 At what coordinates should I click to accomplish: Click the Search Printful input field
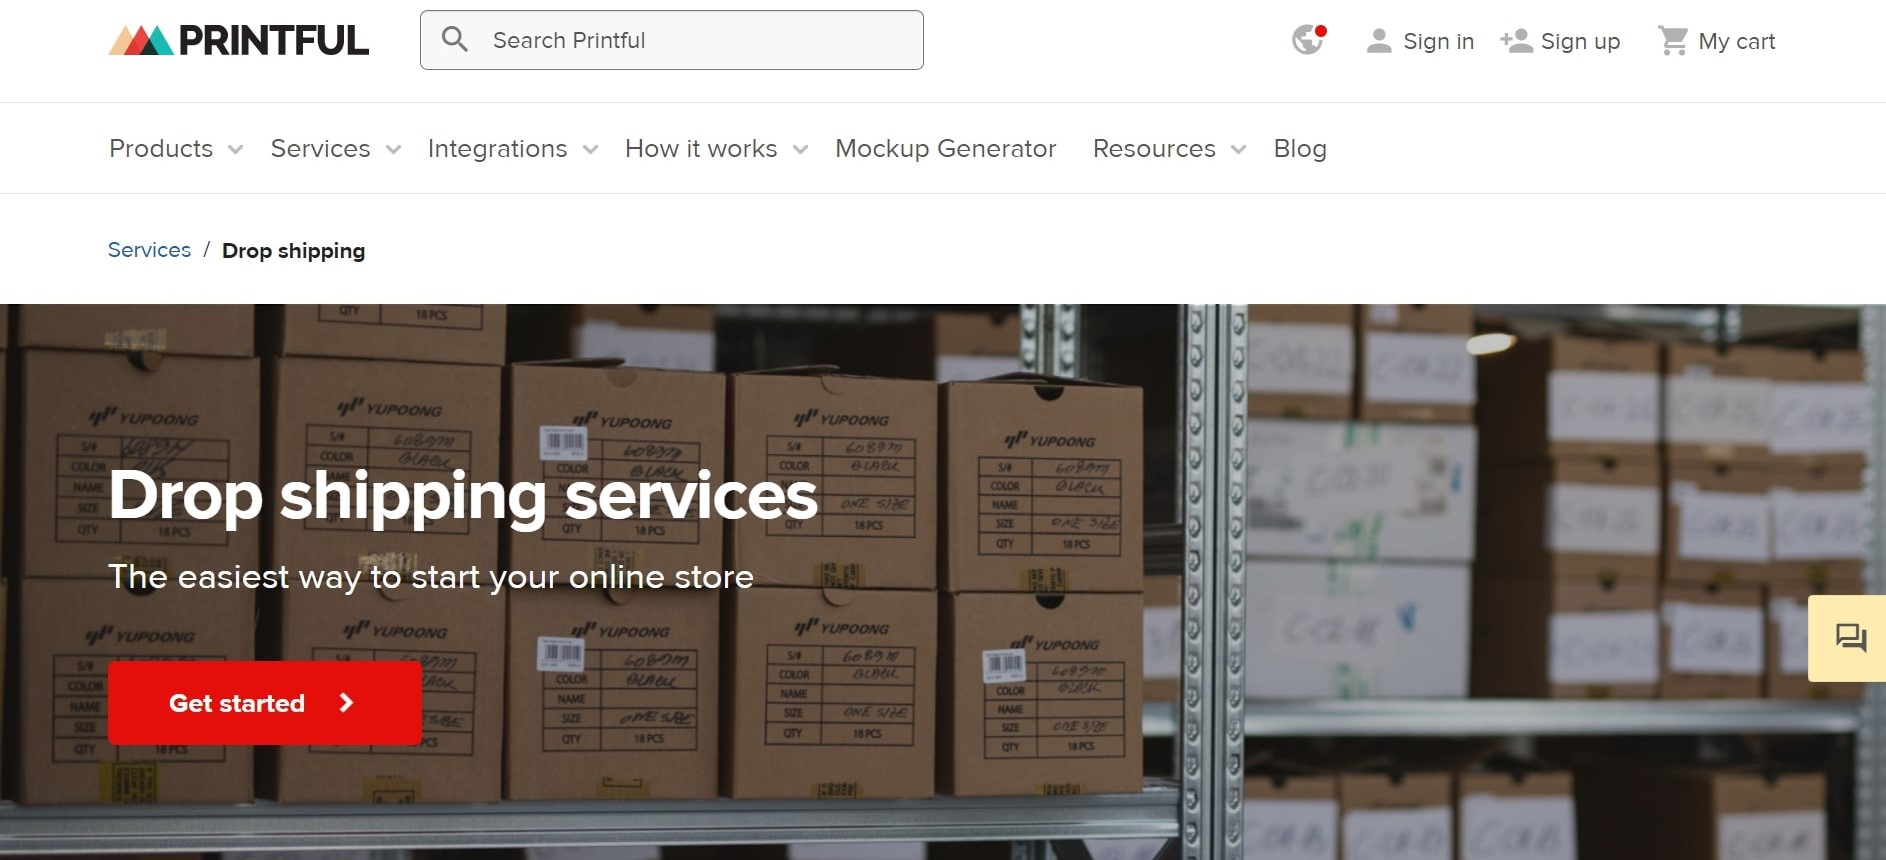pos(672,40)
